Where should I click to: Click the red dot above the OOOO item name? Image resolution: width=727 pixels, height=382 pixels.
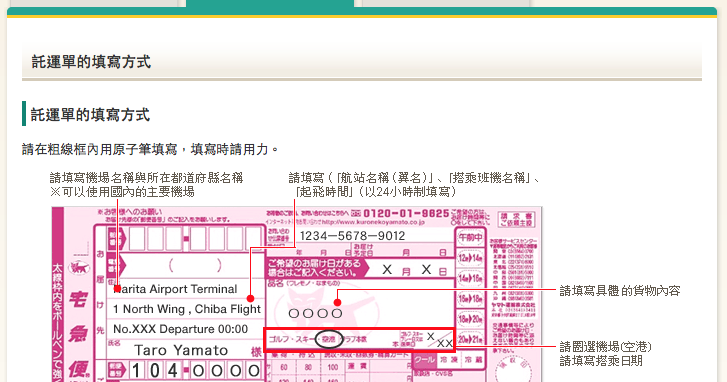click(338, 303)
